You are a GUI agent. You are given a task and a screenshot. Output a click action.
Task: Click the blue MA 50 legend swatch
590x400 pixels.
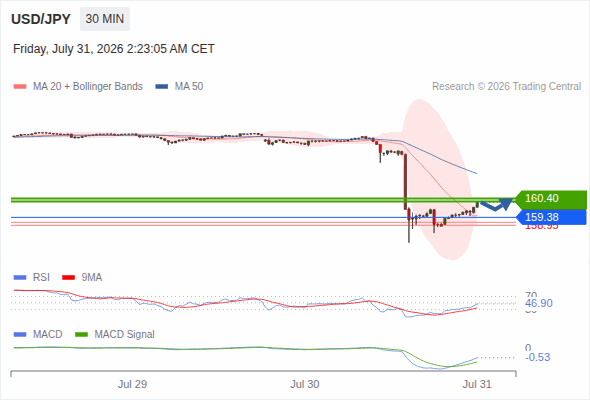coord(162,87)
